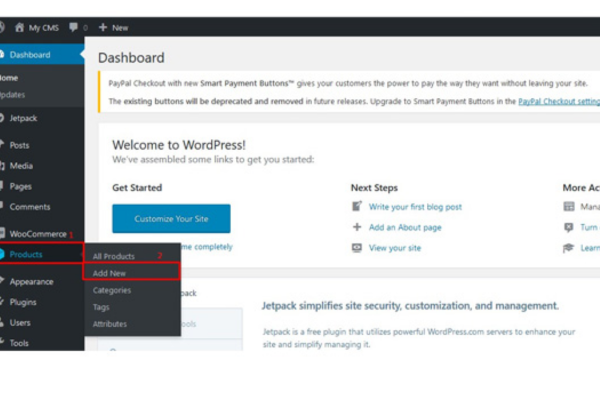Choose Categories in Products flyout

coord(112,290)
